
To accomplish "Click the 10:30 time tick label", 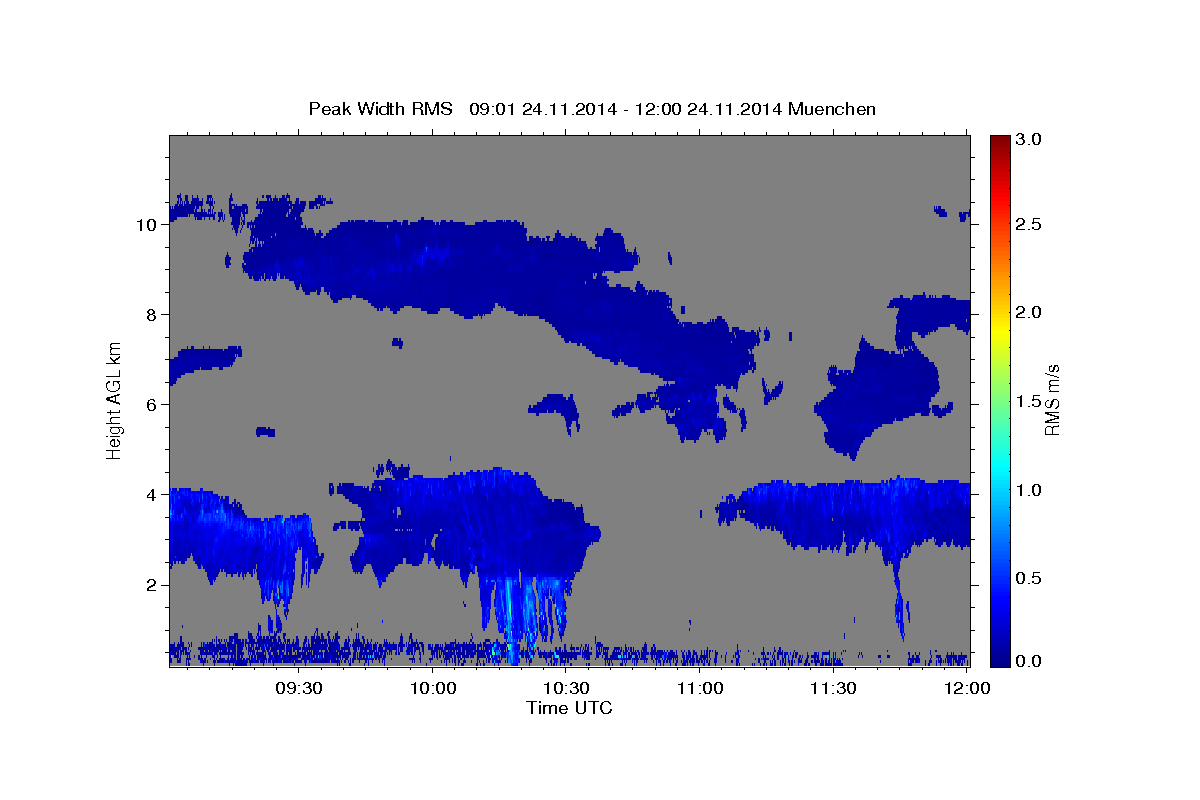I will pos(566,688).
